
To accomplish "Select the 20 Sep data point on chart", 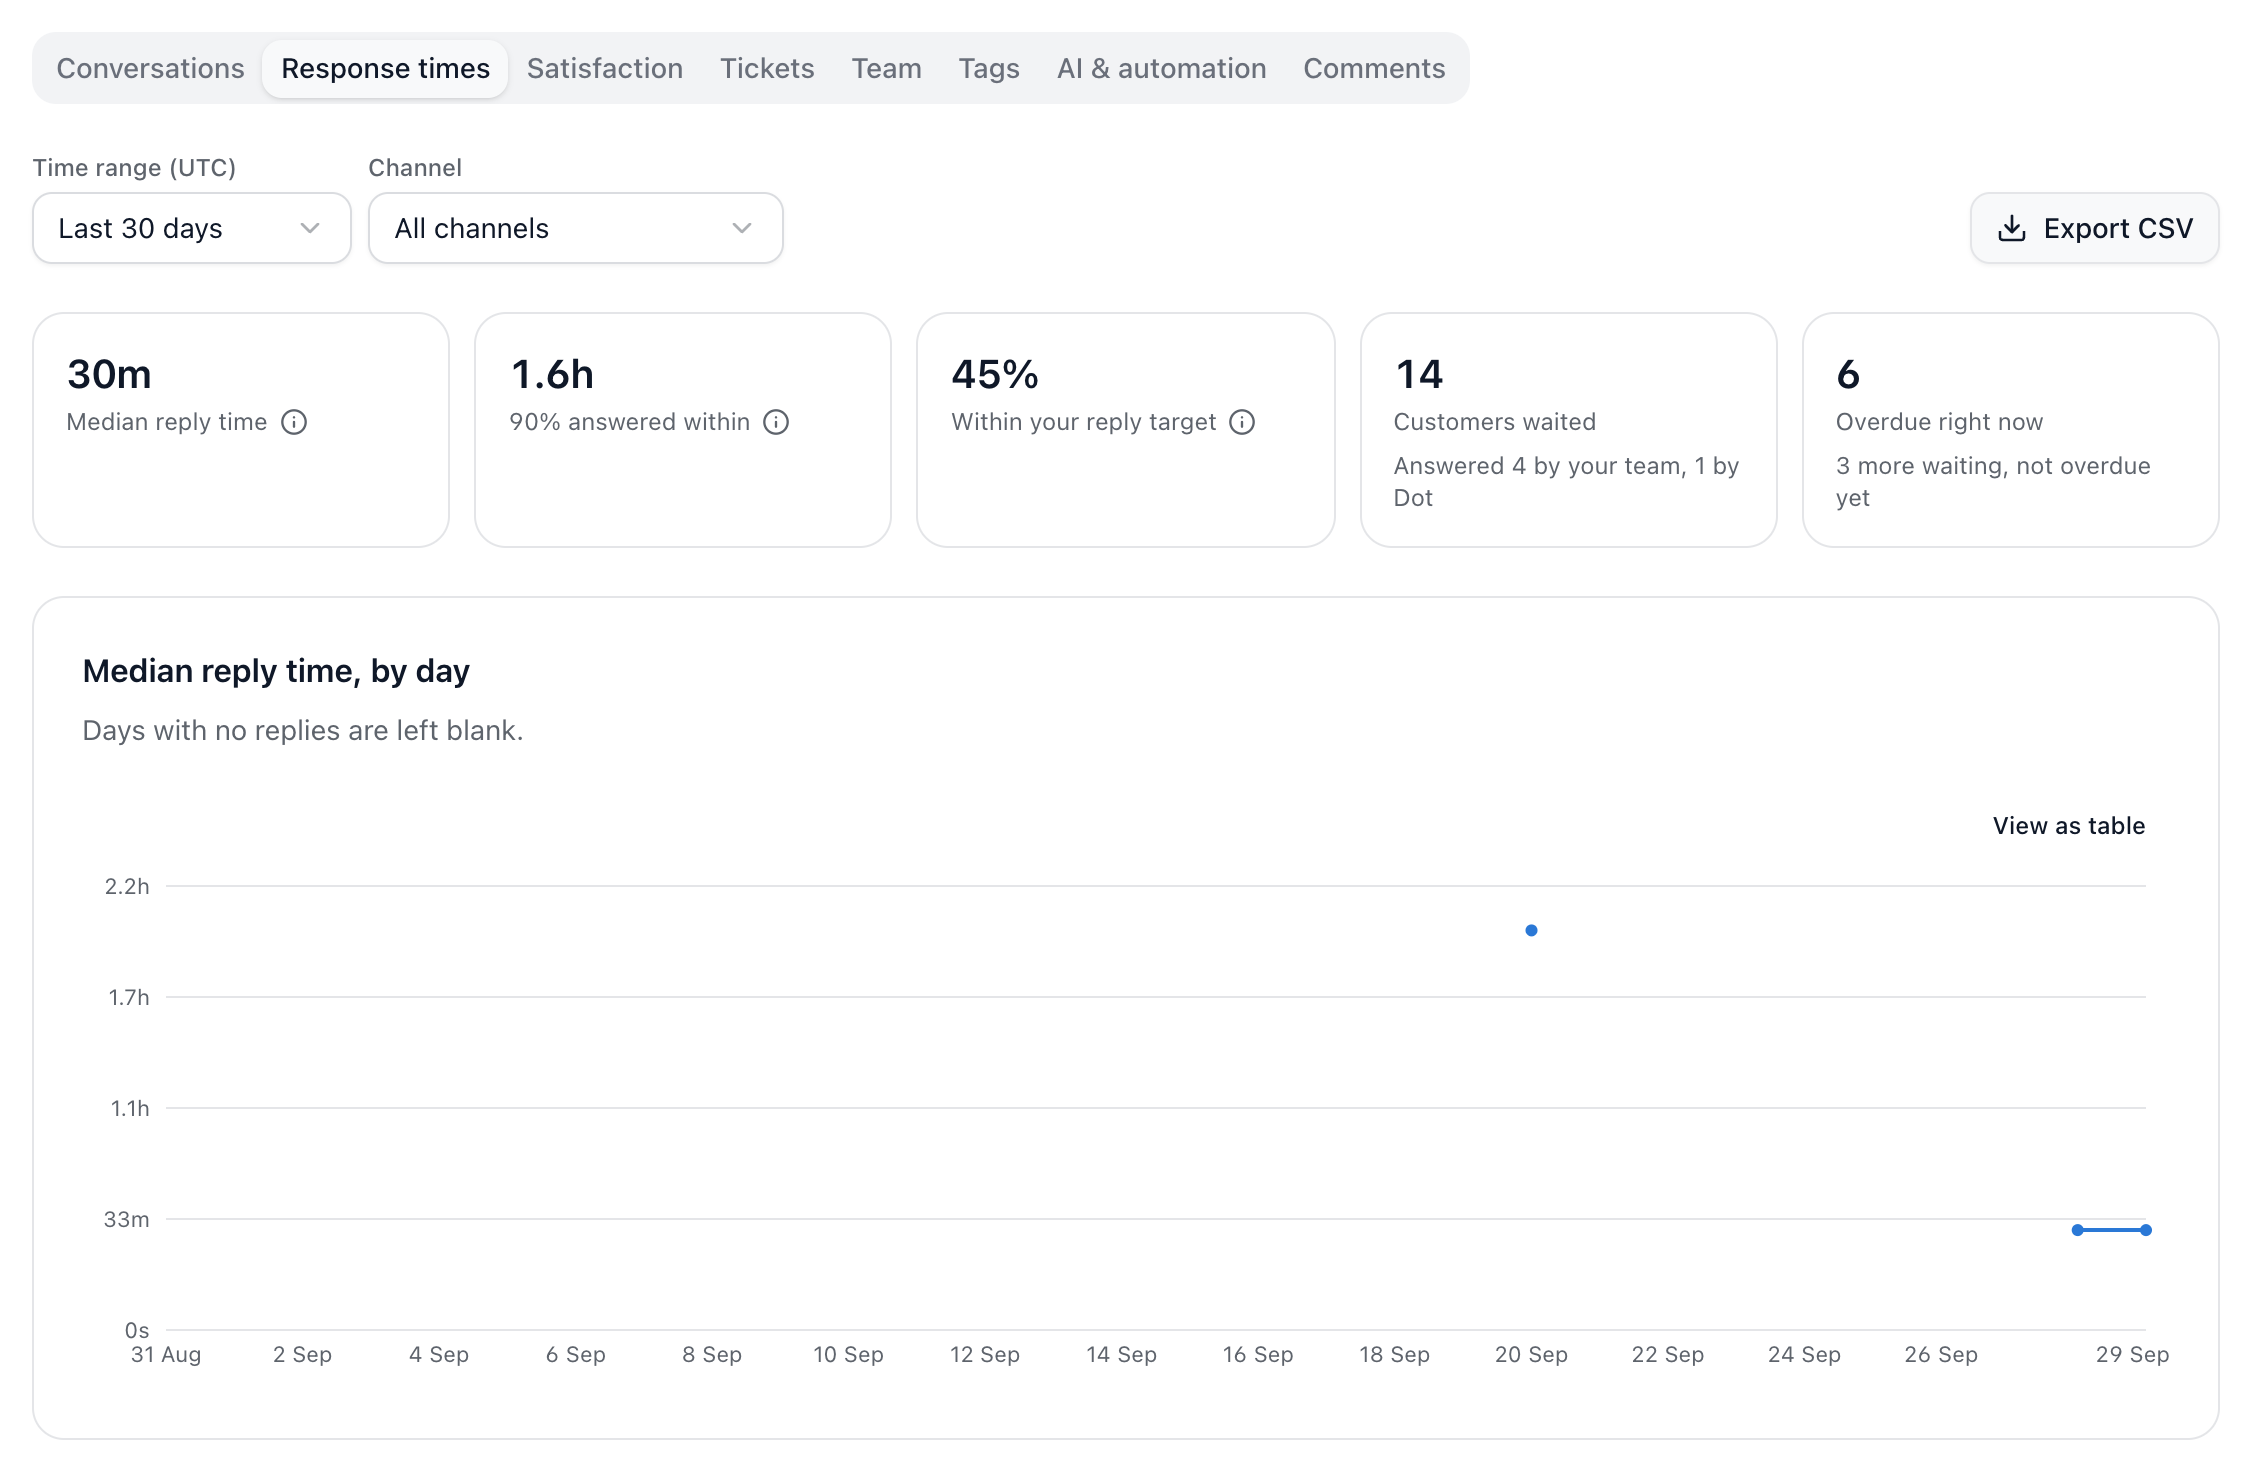I will pyautogui.click(x=1531, y=930).
